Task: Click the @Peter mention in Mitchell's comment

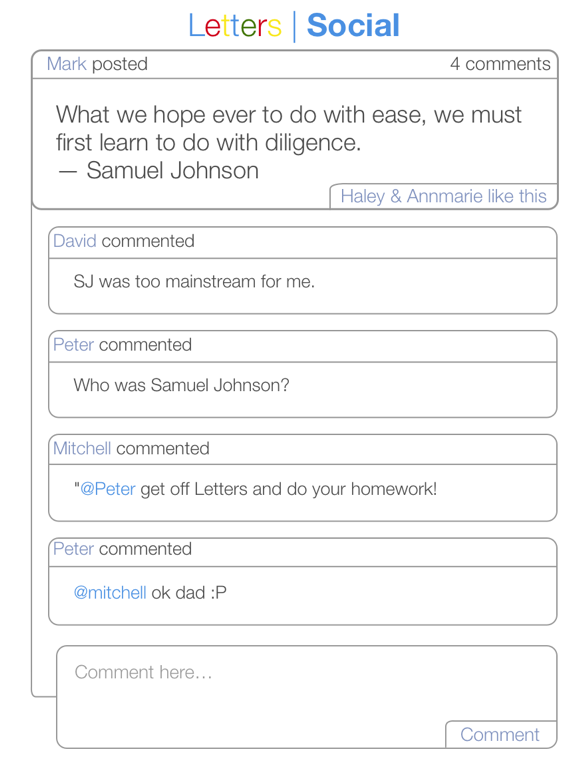Action: click(107, 489)
